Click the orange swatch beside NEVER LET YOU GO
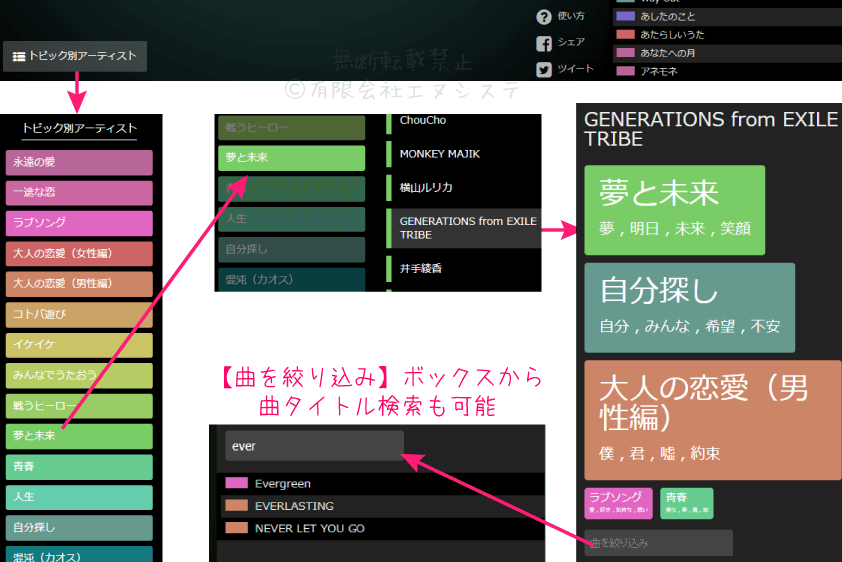This screenshot has width=842, height=562. click(236, 528)
